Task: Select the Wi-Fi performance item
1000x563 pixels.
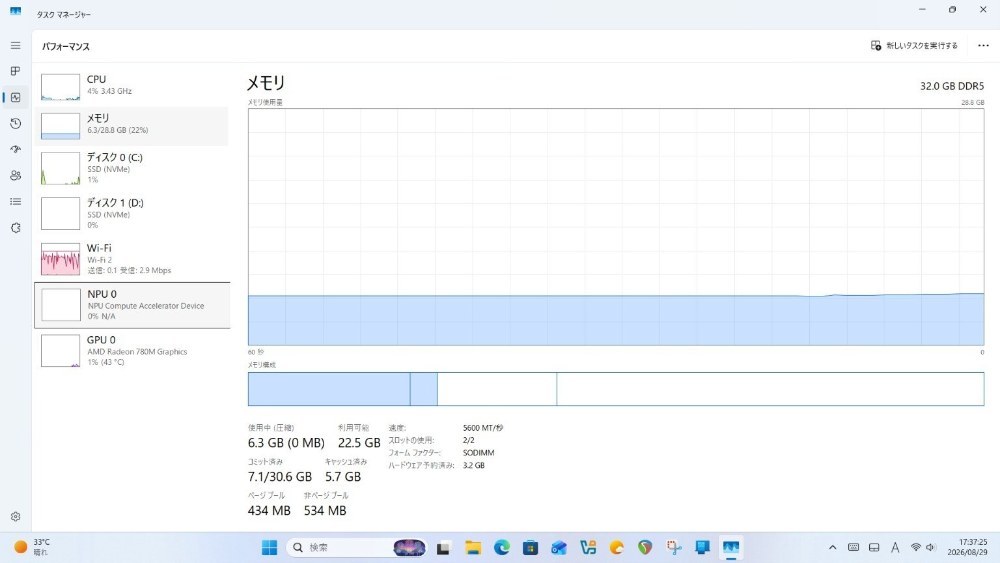Action: 132,259
